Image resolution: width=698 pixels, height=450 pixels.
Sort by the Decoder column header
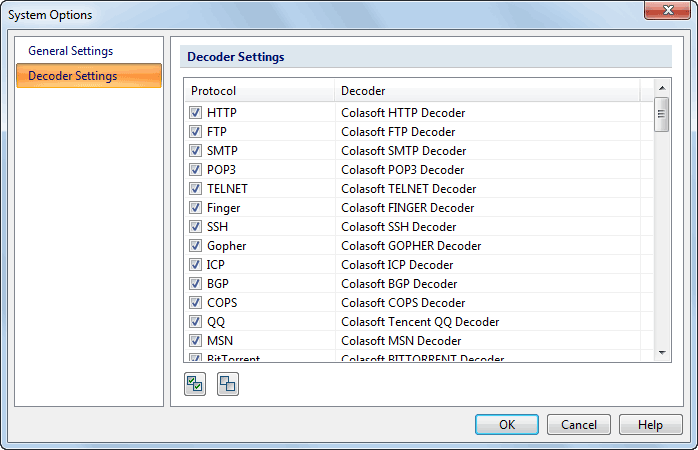point(487,91)
